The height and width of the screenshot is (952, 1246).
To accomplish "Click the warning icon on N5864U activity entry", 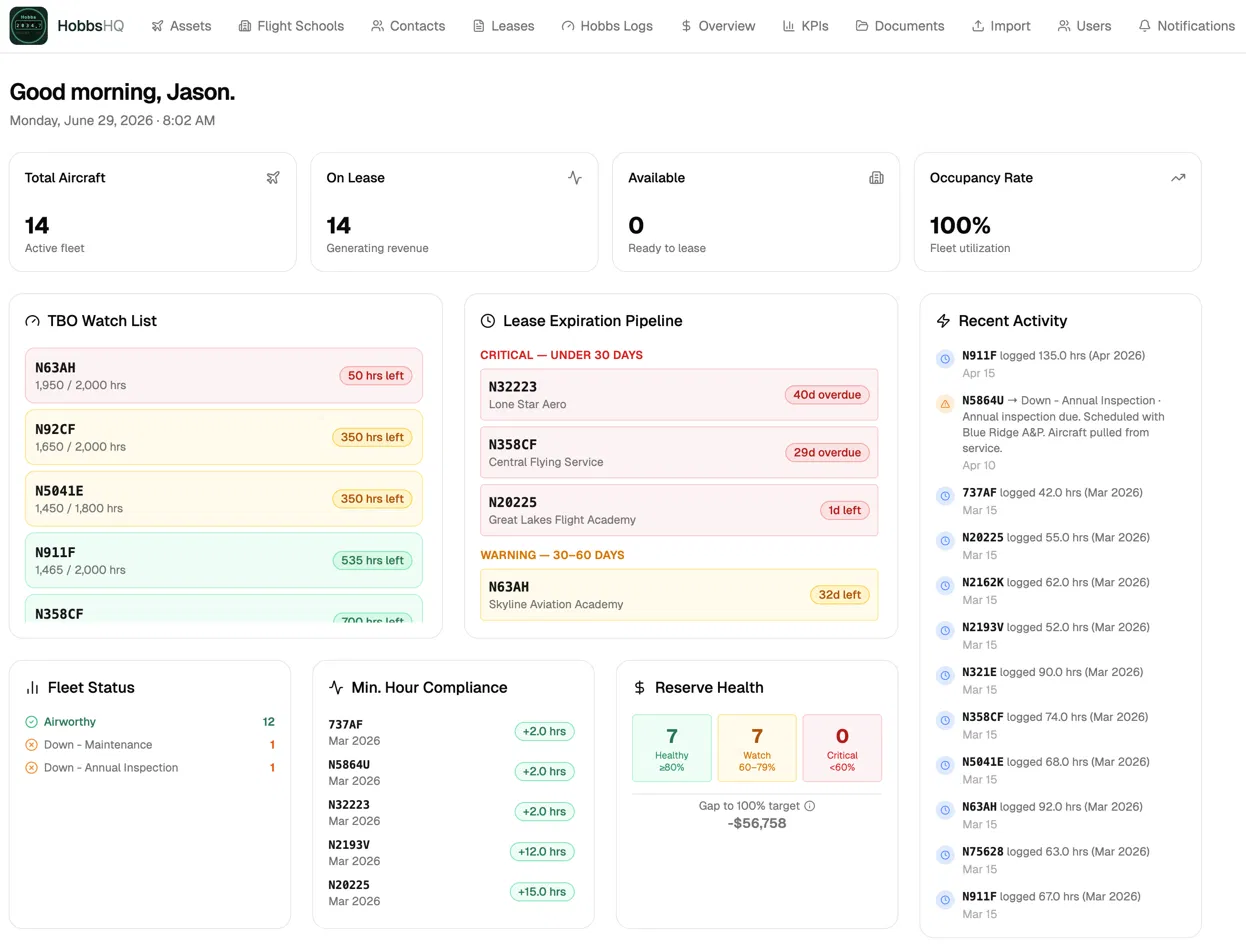I will coord(945,404).
